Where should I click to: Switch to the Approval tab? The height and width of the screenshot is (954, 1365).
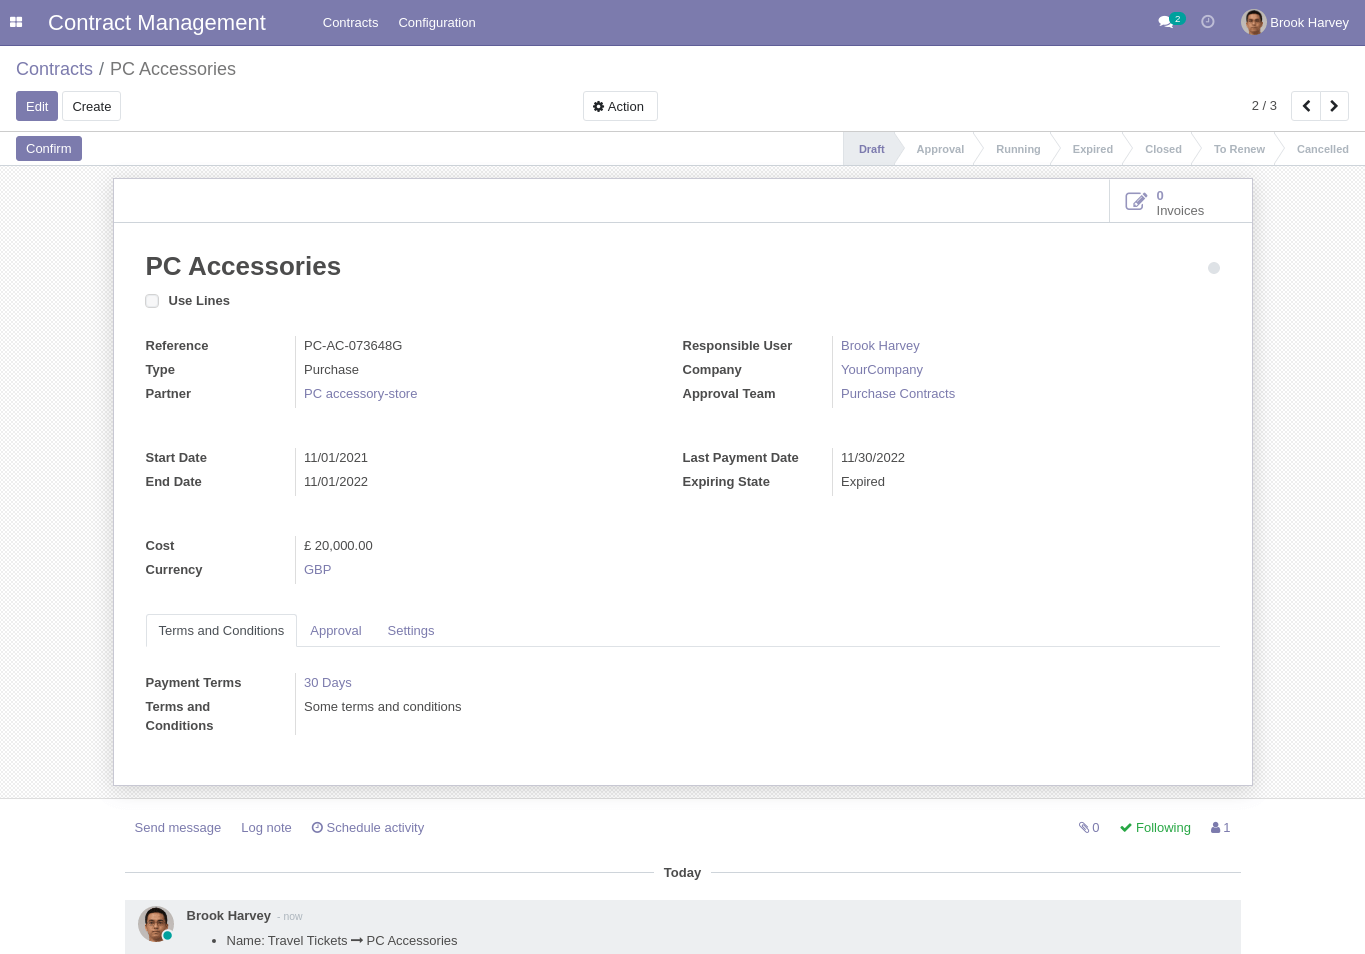(x=335, y=631)
